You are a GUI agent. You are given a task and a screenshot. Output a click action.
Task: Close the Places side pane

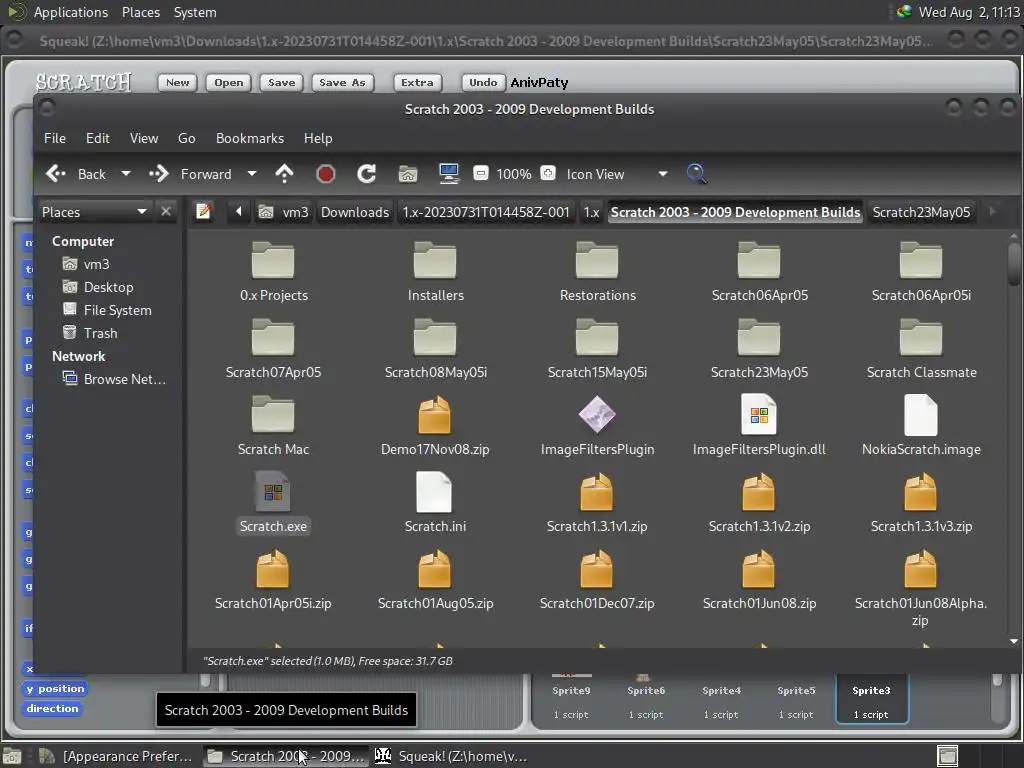point(166,212)
